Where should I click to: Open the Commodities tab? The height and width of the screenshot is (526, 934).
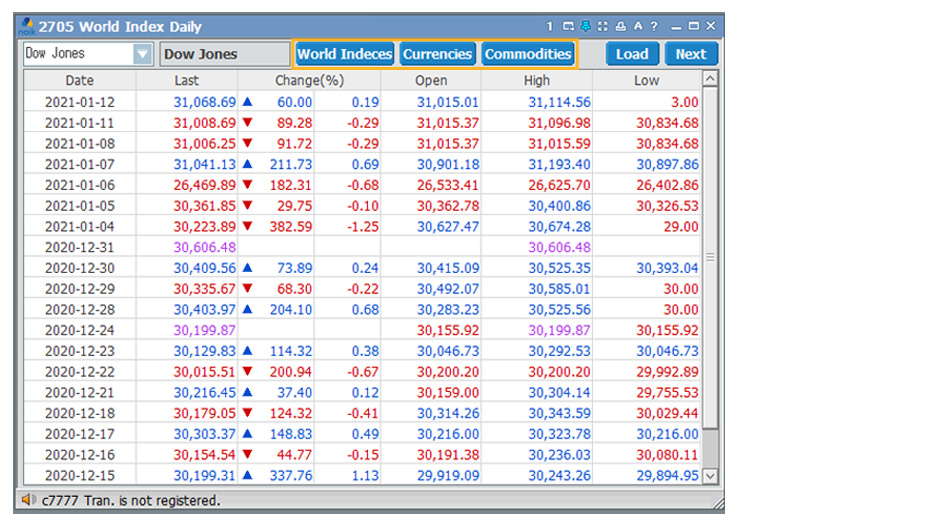click(528, 54)
